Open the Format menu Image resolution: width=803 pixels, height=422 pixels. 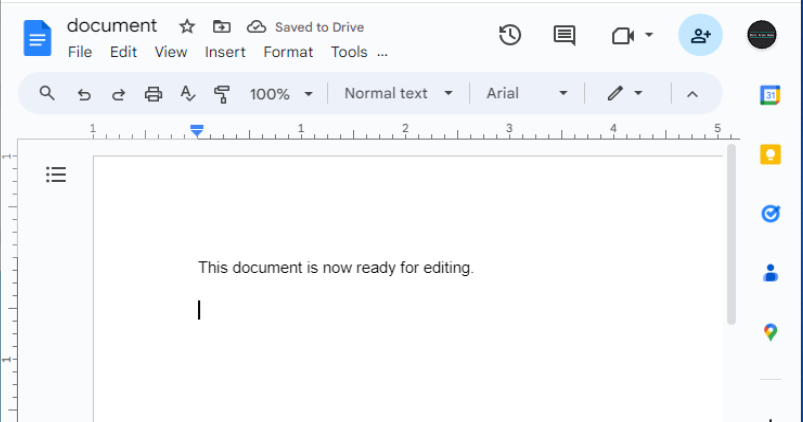pos(288,52)
